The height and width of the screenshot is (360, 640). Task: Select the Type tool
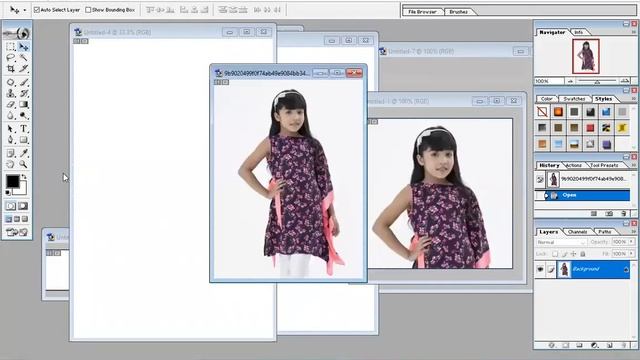click(24, 129)
